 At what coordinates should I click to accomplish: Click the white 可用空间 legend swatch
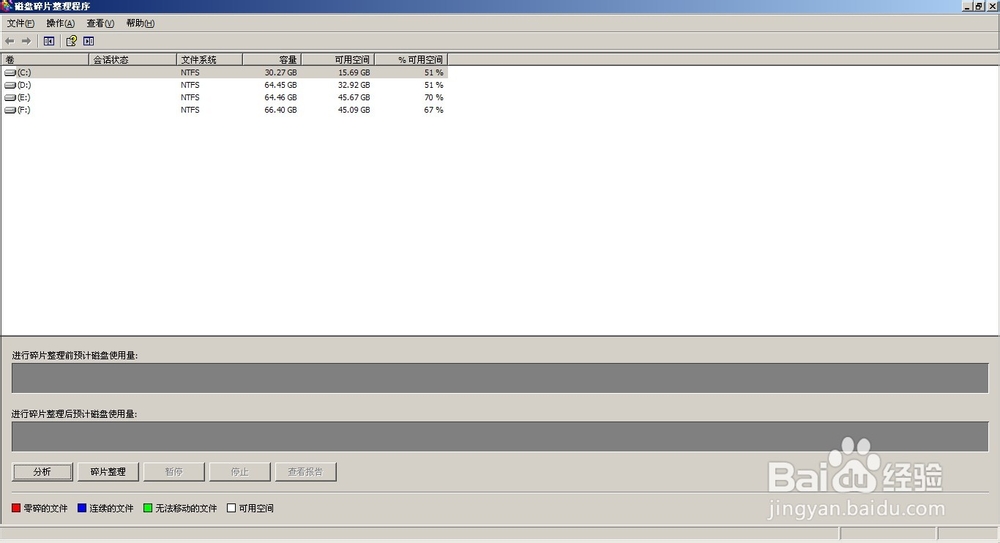point(232,508)
